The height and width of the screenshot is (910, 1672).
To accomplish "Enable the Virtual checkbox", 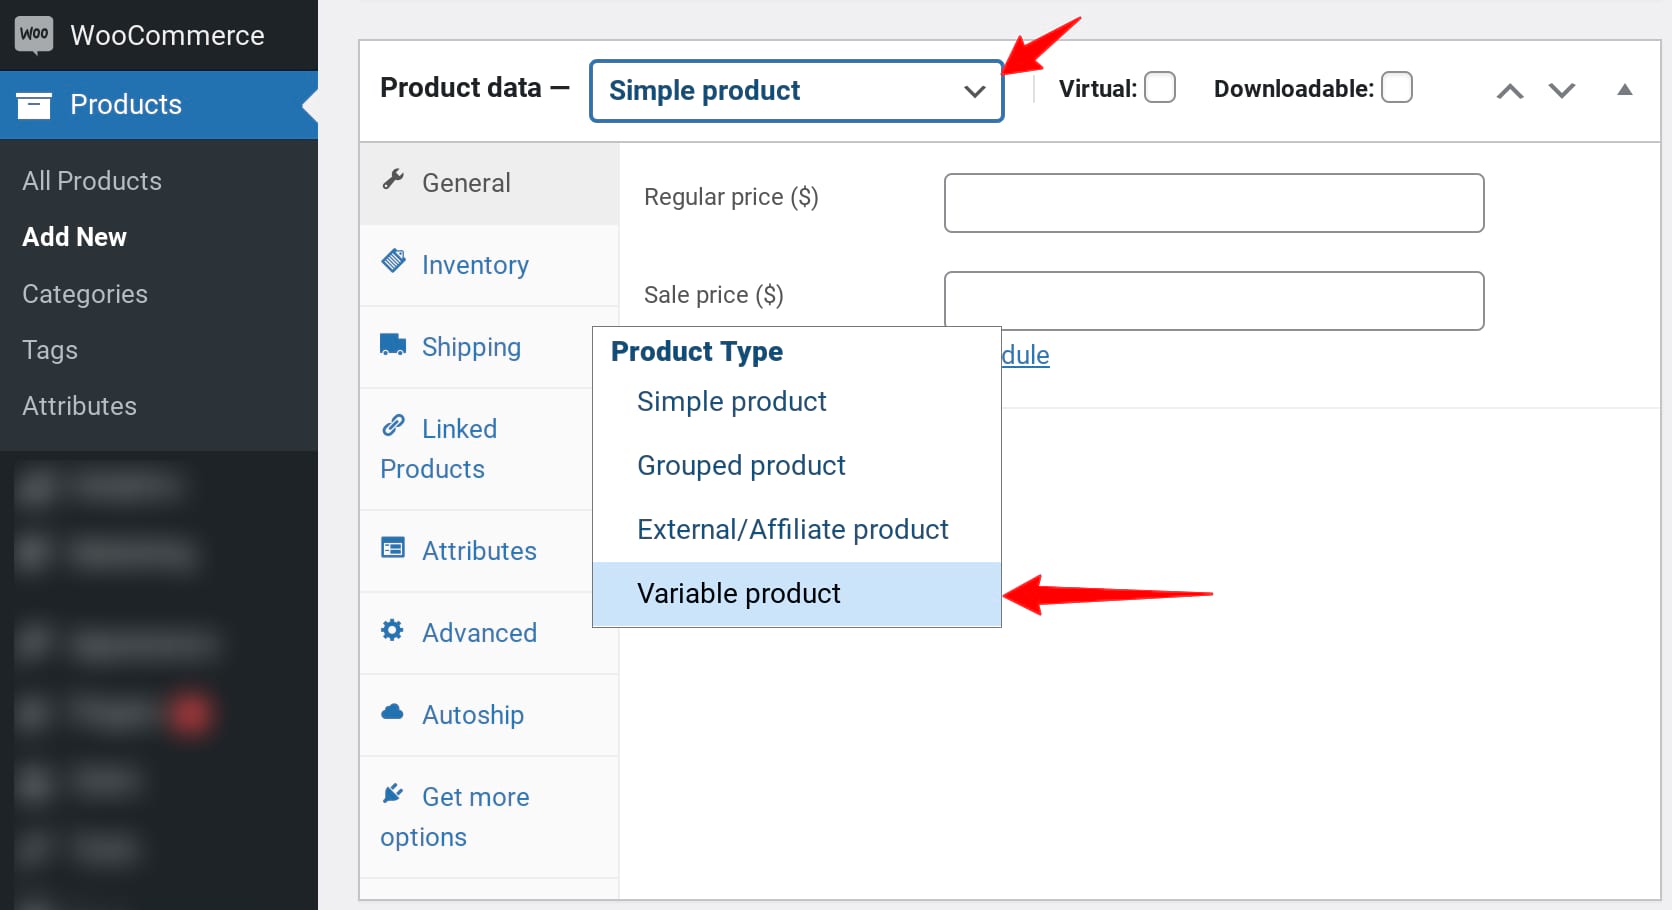I will [x=1159, y=88].
